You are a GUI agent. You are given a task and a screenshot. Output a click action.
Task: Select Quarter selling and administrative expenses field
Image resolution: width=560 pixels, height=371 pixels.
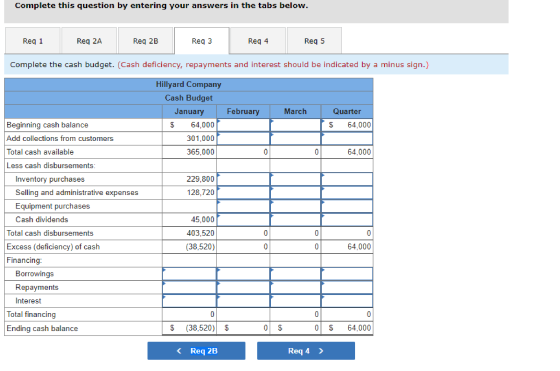(347, 192)
